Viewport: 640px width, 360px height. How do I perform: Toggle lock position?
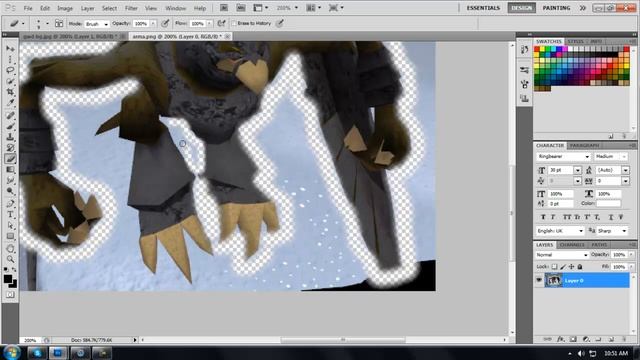[x=571, y=267]
